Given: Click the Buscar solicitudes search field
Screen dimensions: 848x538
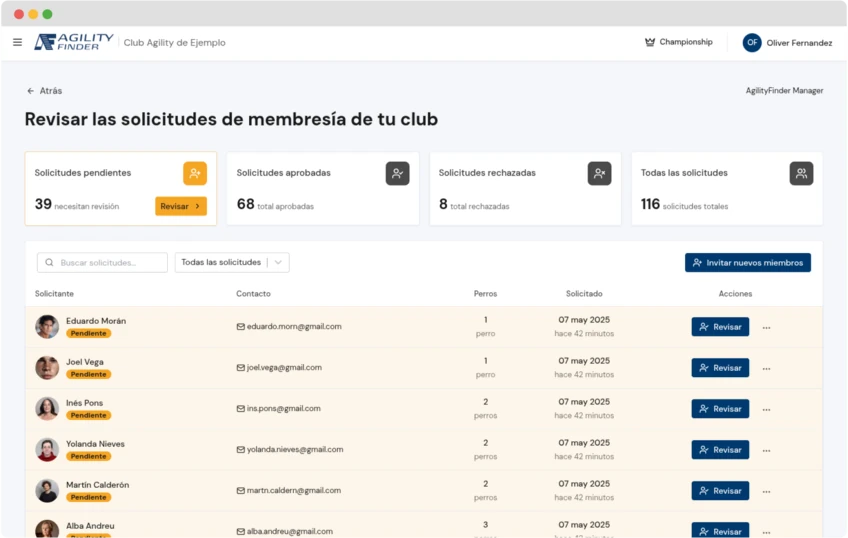Looking at the screenshot, I should click(x=103, y=262).
